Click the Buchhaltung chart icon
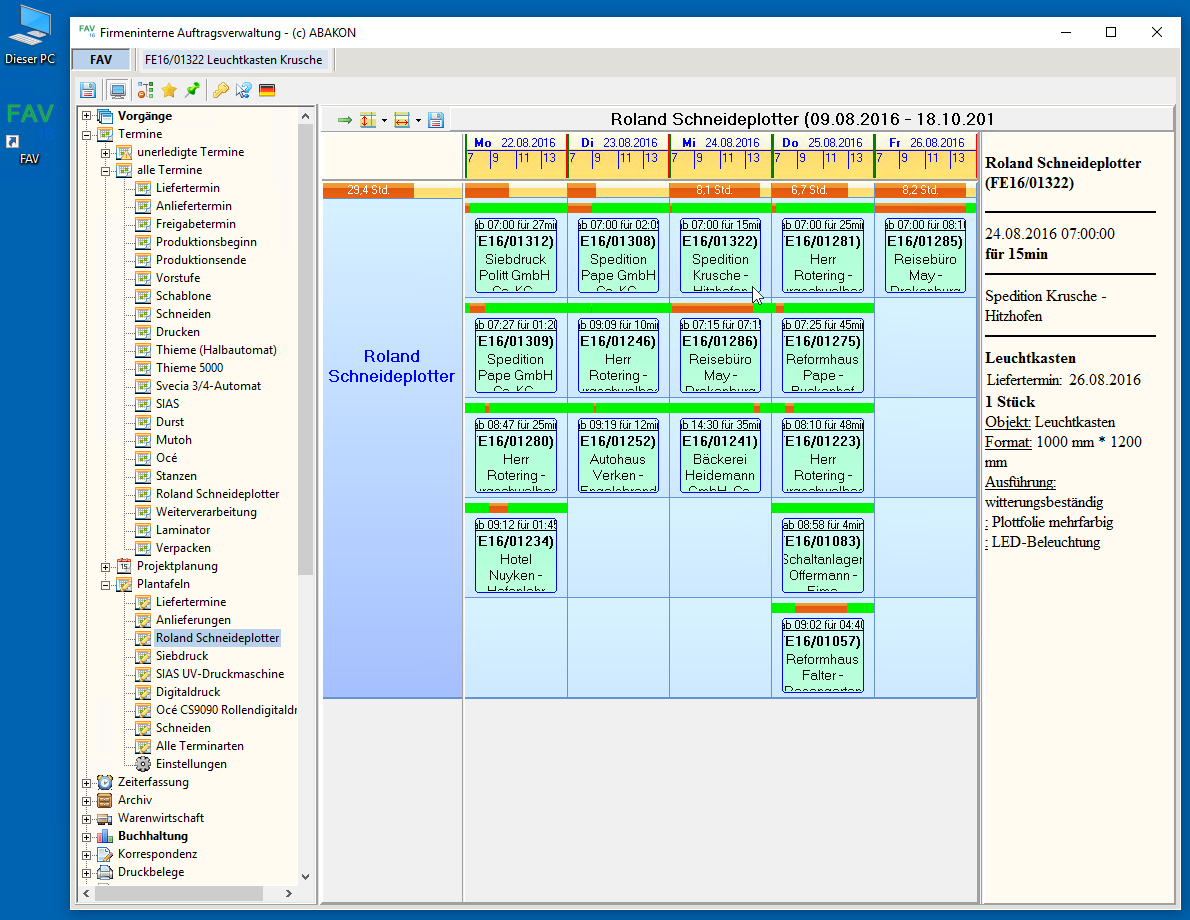Image resolution: width=1190 pixels, height=920 pixels. (105, 836)
